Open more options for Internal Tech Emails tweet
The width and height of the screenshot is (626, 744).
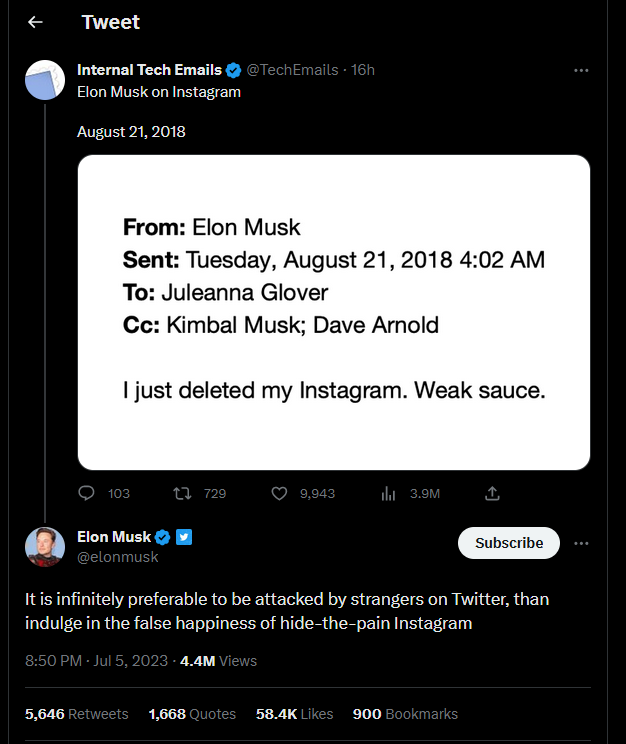581,70
